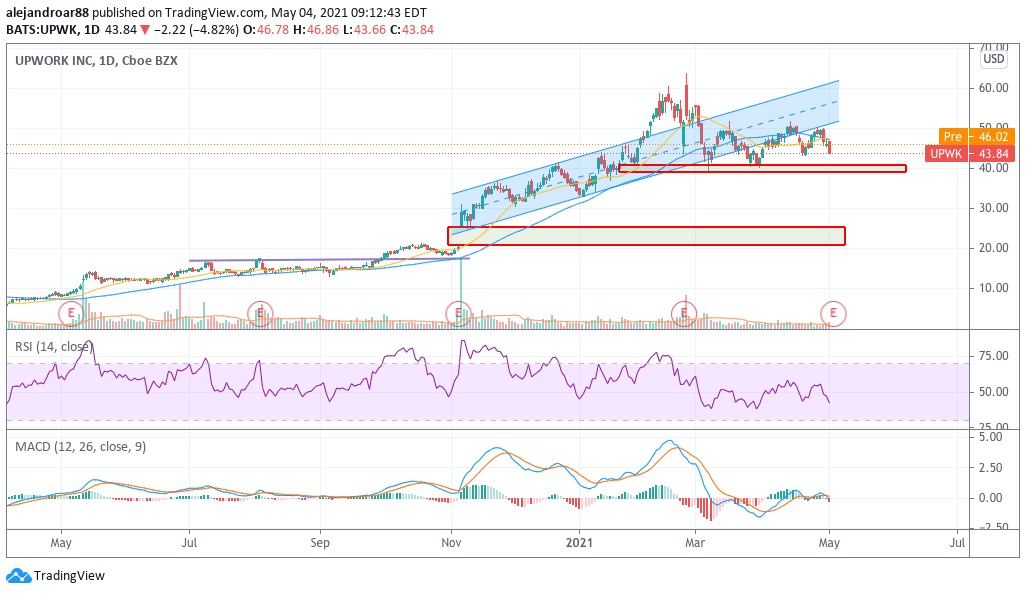Screen dimensions: 1026x594
Task: Click the red down-triangle in the quote header
Action: tap(145, 29)
